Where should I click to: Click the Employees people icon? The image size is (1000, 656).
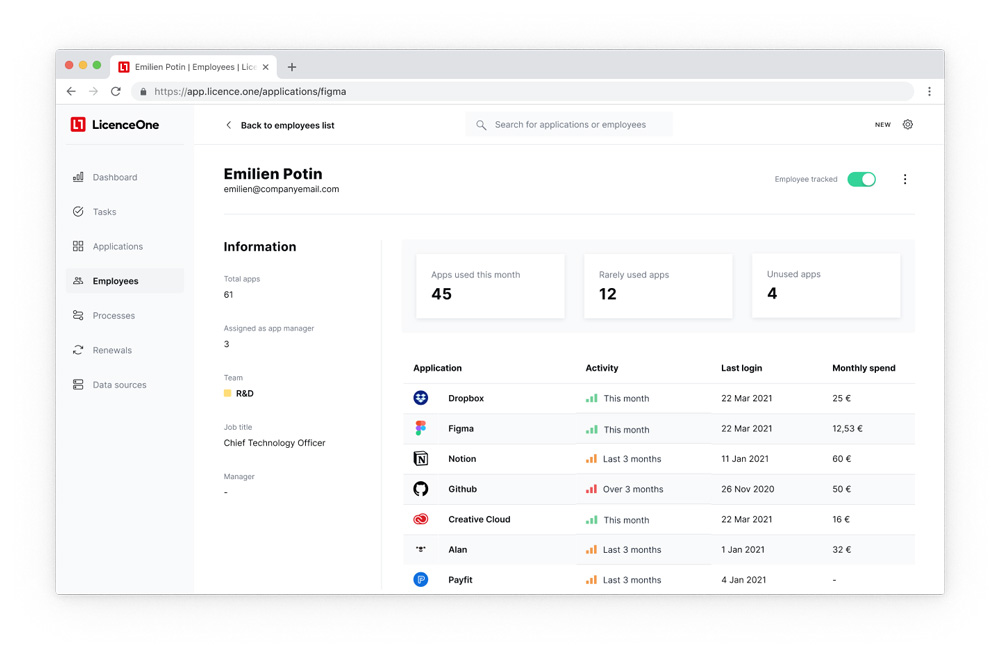click(78, 281)
